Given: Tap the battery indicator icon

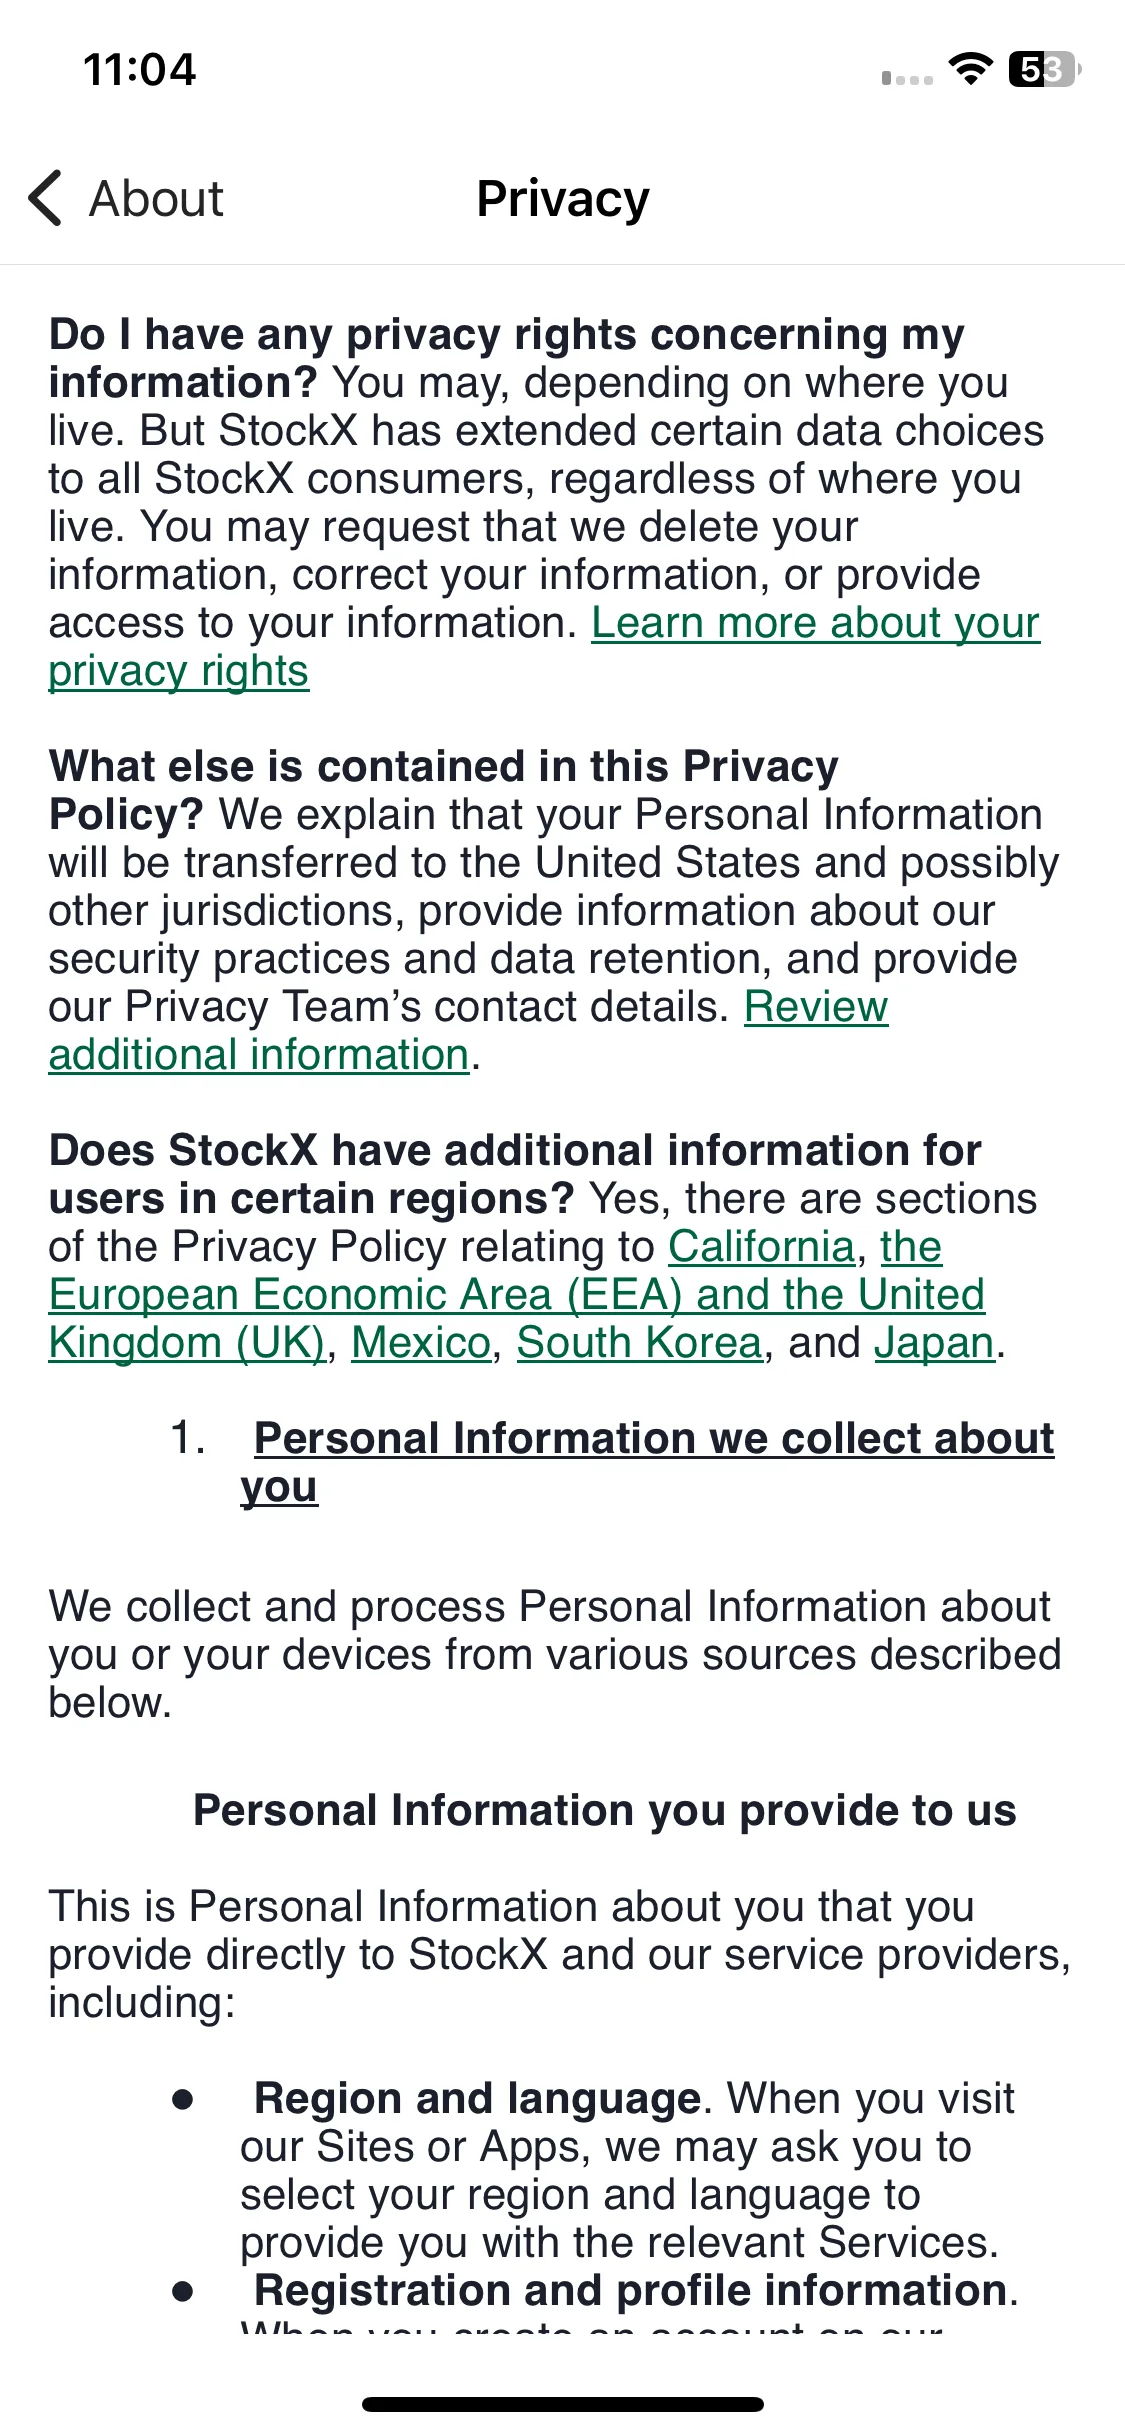Looking at the screenshot, I should click(x=1045, y=69).
